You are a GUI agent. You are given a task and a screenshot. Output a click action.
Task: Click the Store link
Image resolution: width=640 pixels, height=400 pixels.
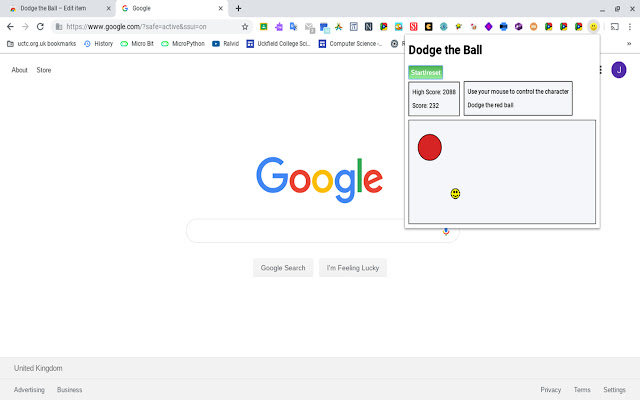(x=44, y=70)
